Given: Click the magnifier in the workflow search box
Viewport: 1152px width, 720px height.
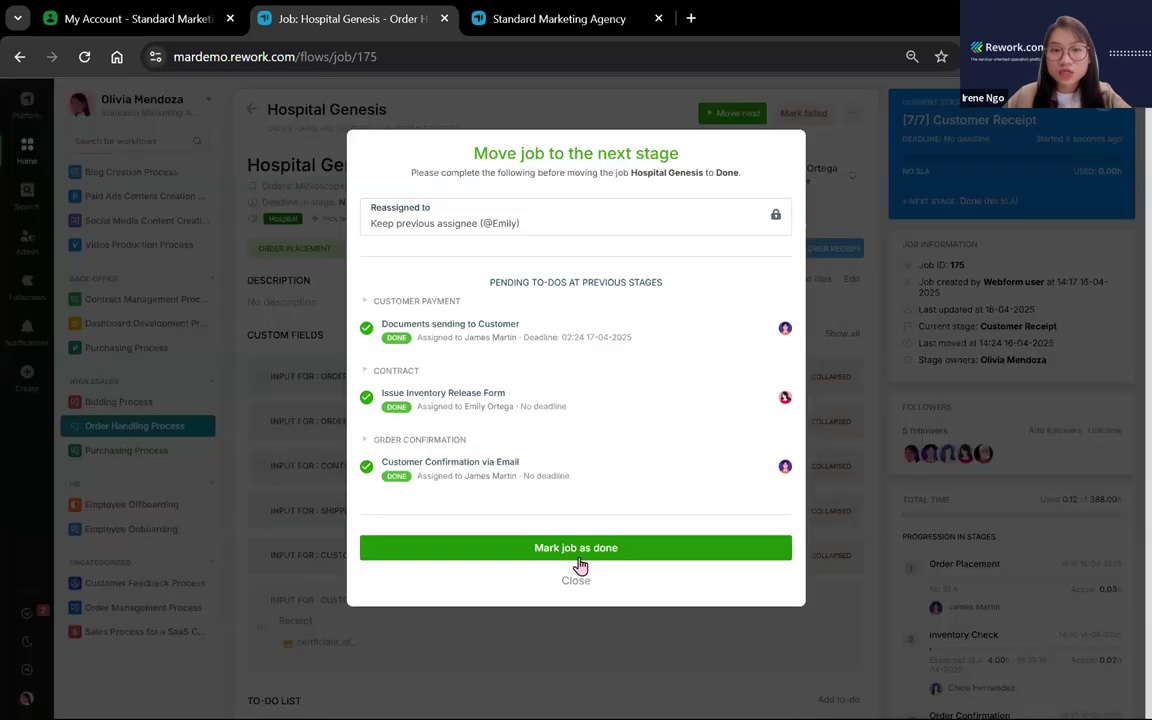Looking at the screenshot, I should click(x=197, y=140).
